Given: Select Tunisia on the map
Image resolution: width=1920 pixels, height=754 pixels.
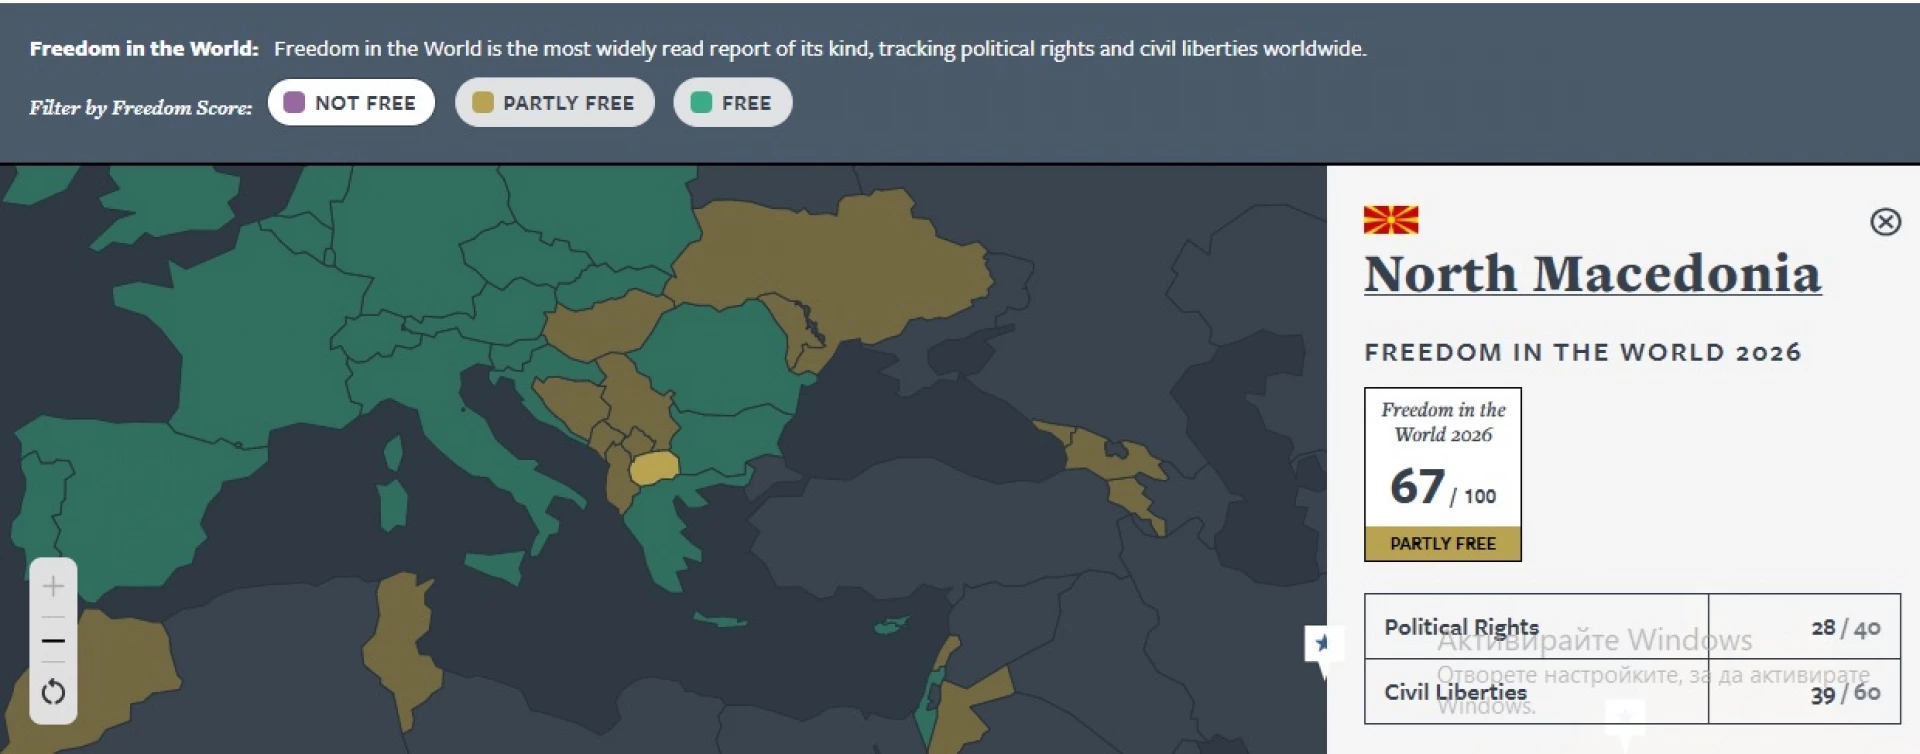Looking at the screenshot, I should point(400,640).
